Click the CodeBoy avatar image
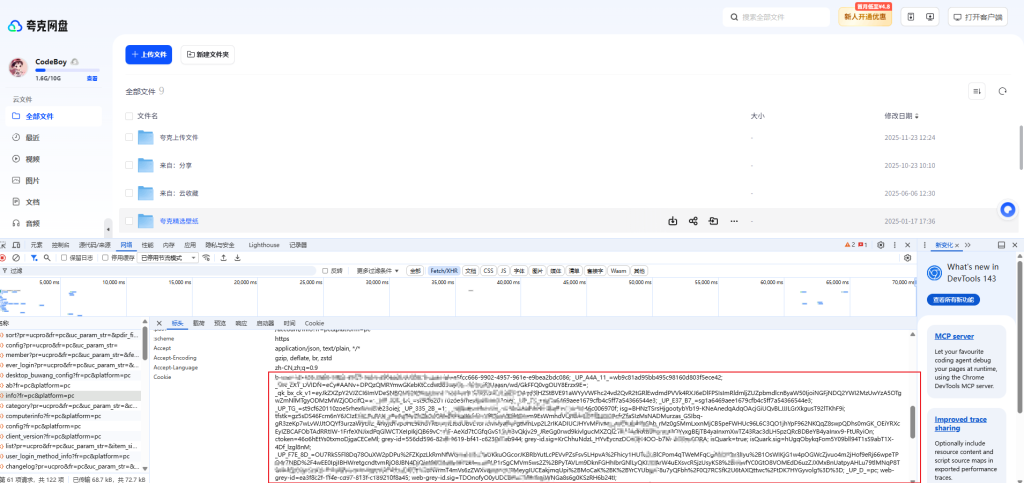The image size is (1024, 483). pyautogui.click(x=18, y=67)
